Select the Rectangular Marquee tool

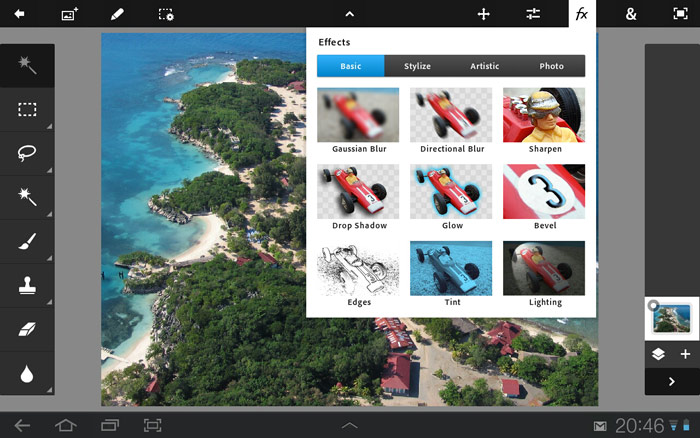point(27,109)
